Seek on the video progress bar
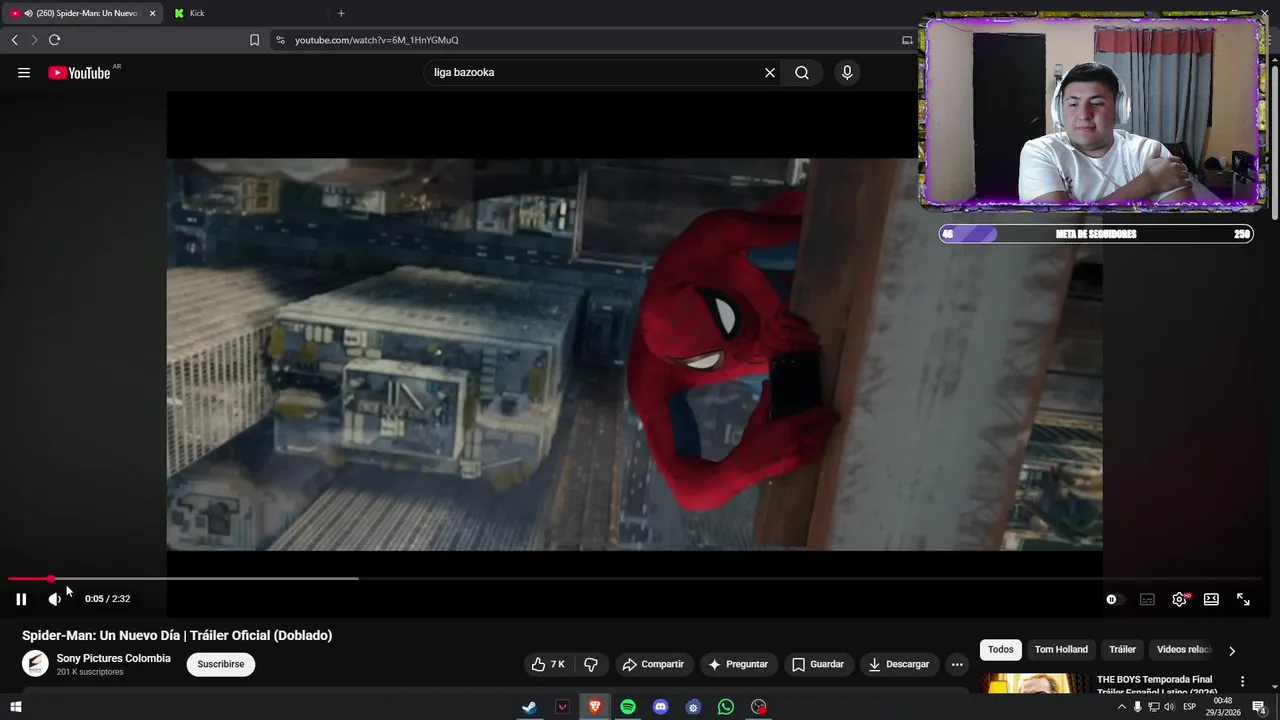 point(600,579)
